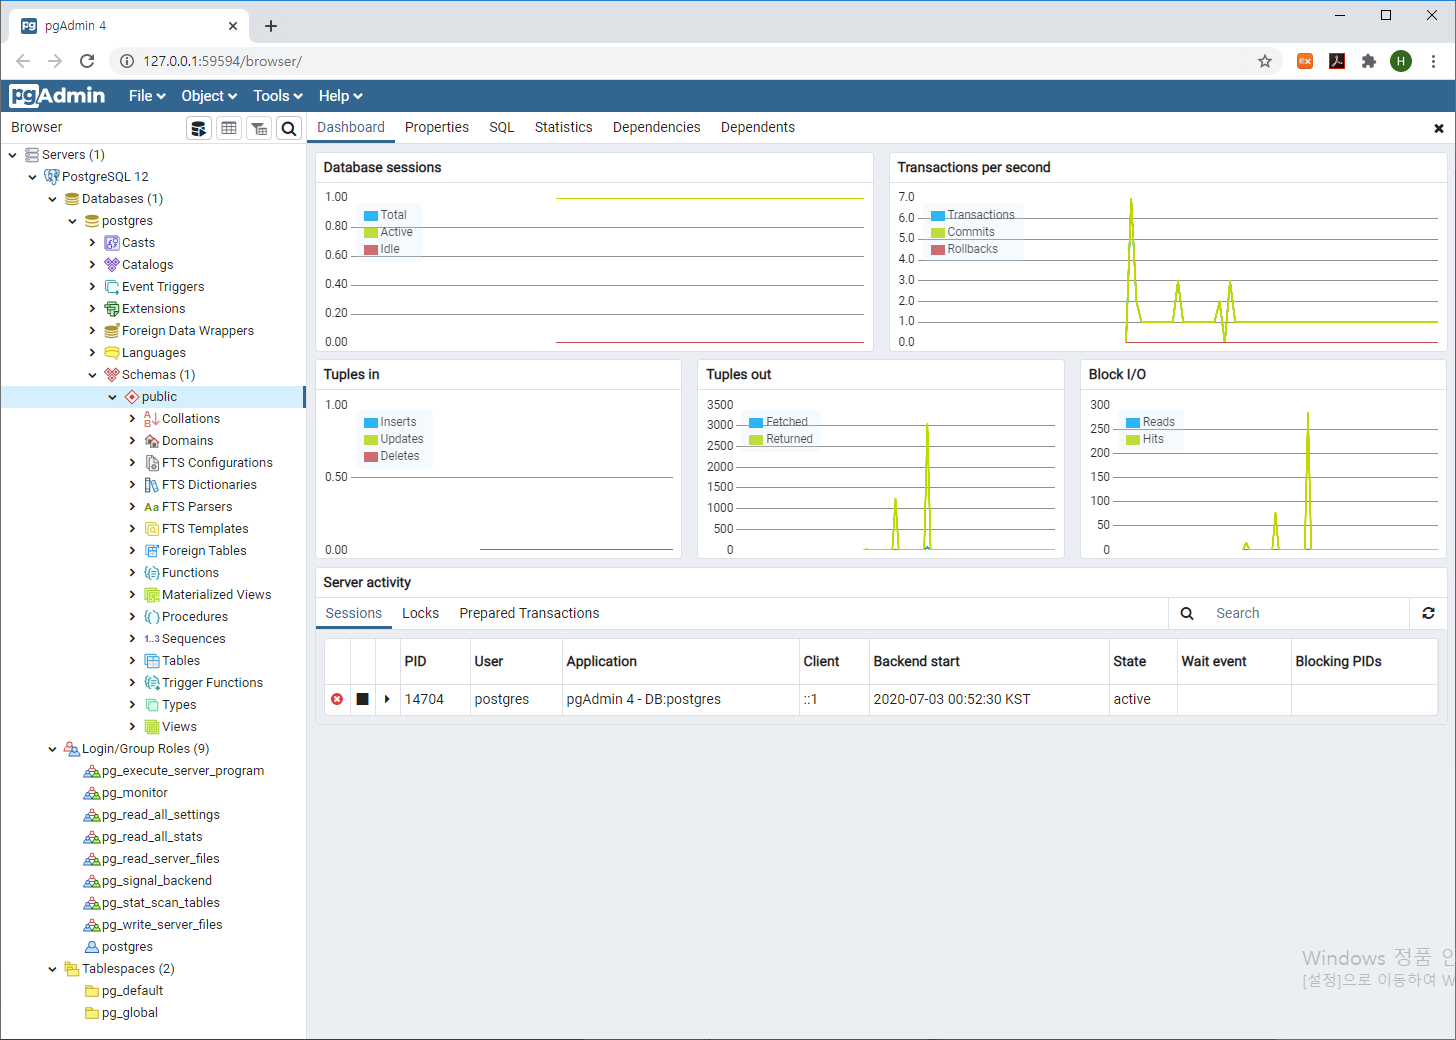Refresh the server activity list
Image resolution: width=1456 pixels, height=1040 pixels.
(x=1428, y=613)
